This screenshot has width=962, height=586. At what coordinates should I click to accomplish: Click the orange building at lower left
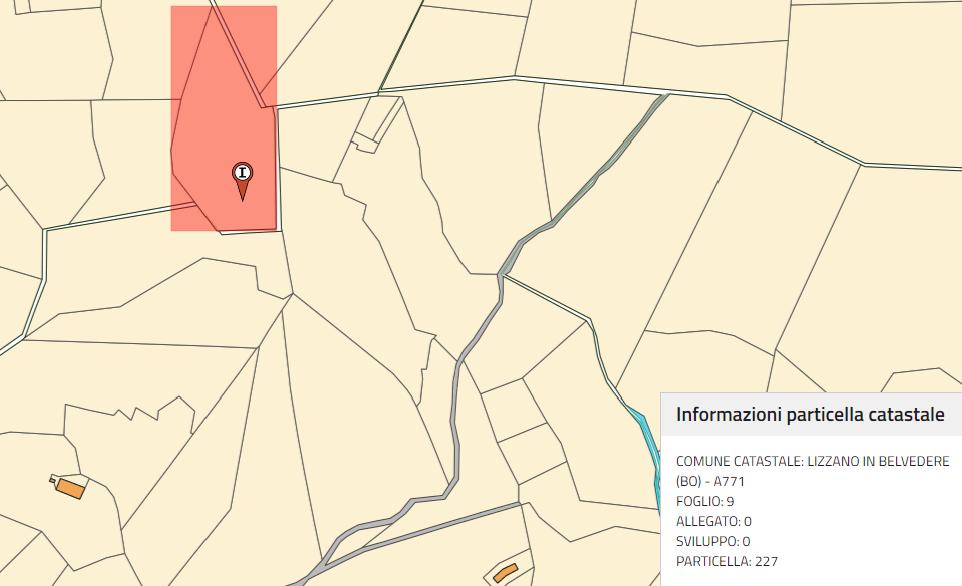[x=69, y=487]
